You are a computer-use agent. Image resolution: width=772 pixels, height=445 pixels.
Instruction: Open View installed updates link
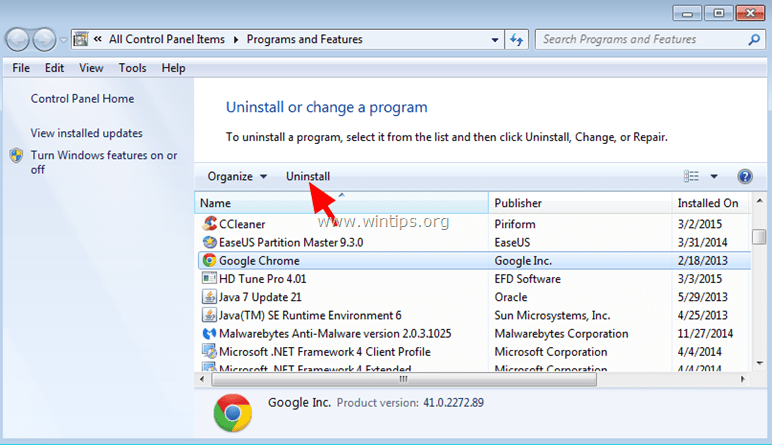(x=87, y=133)
